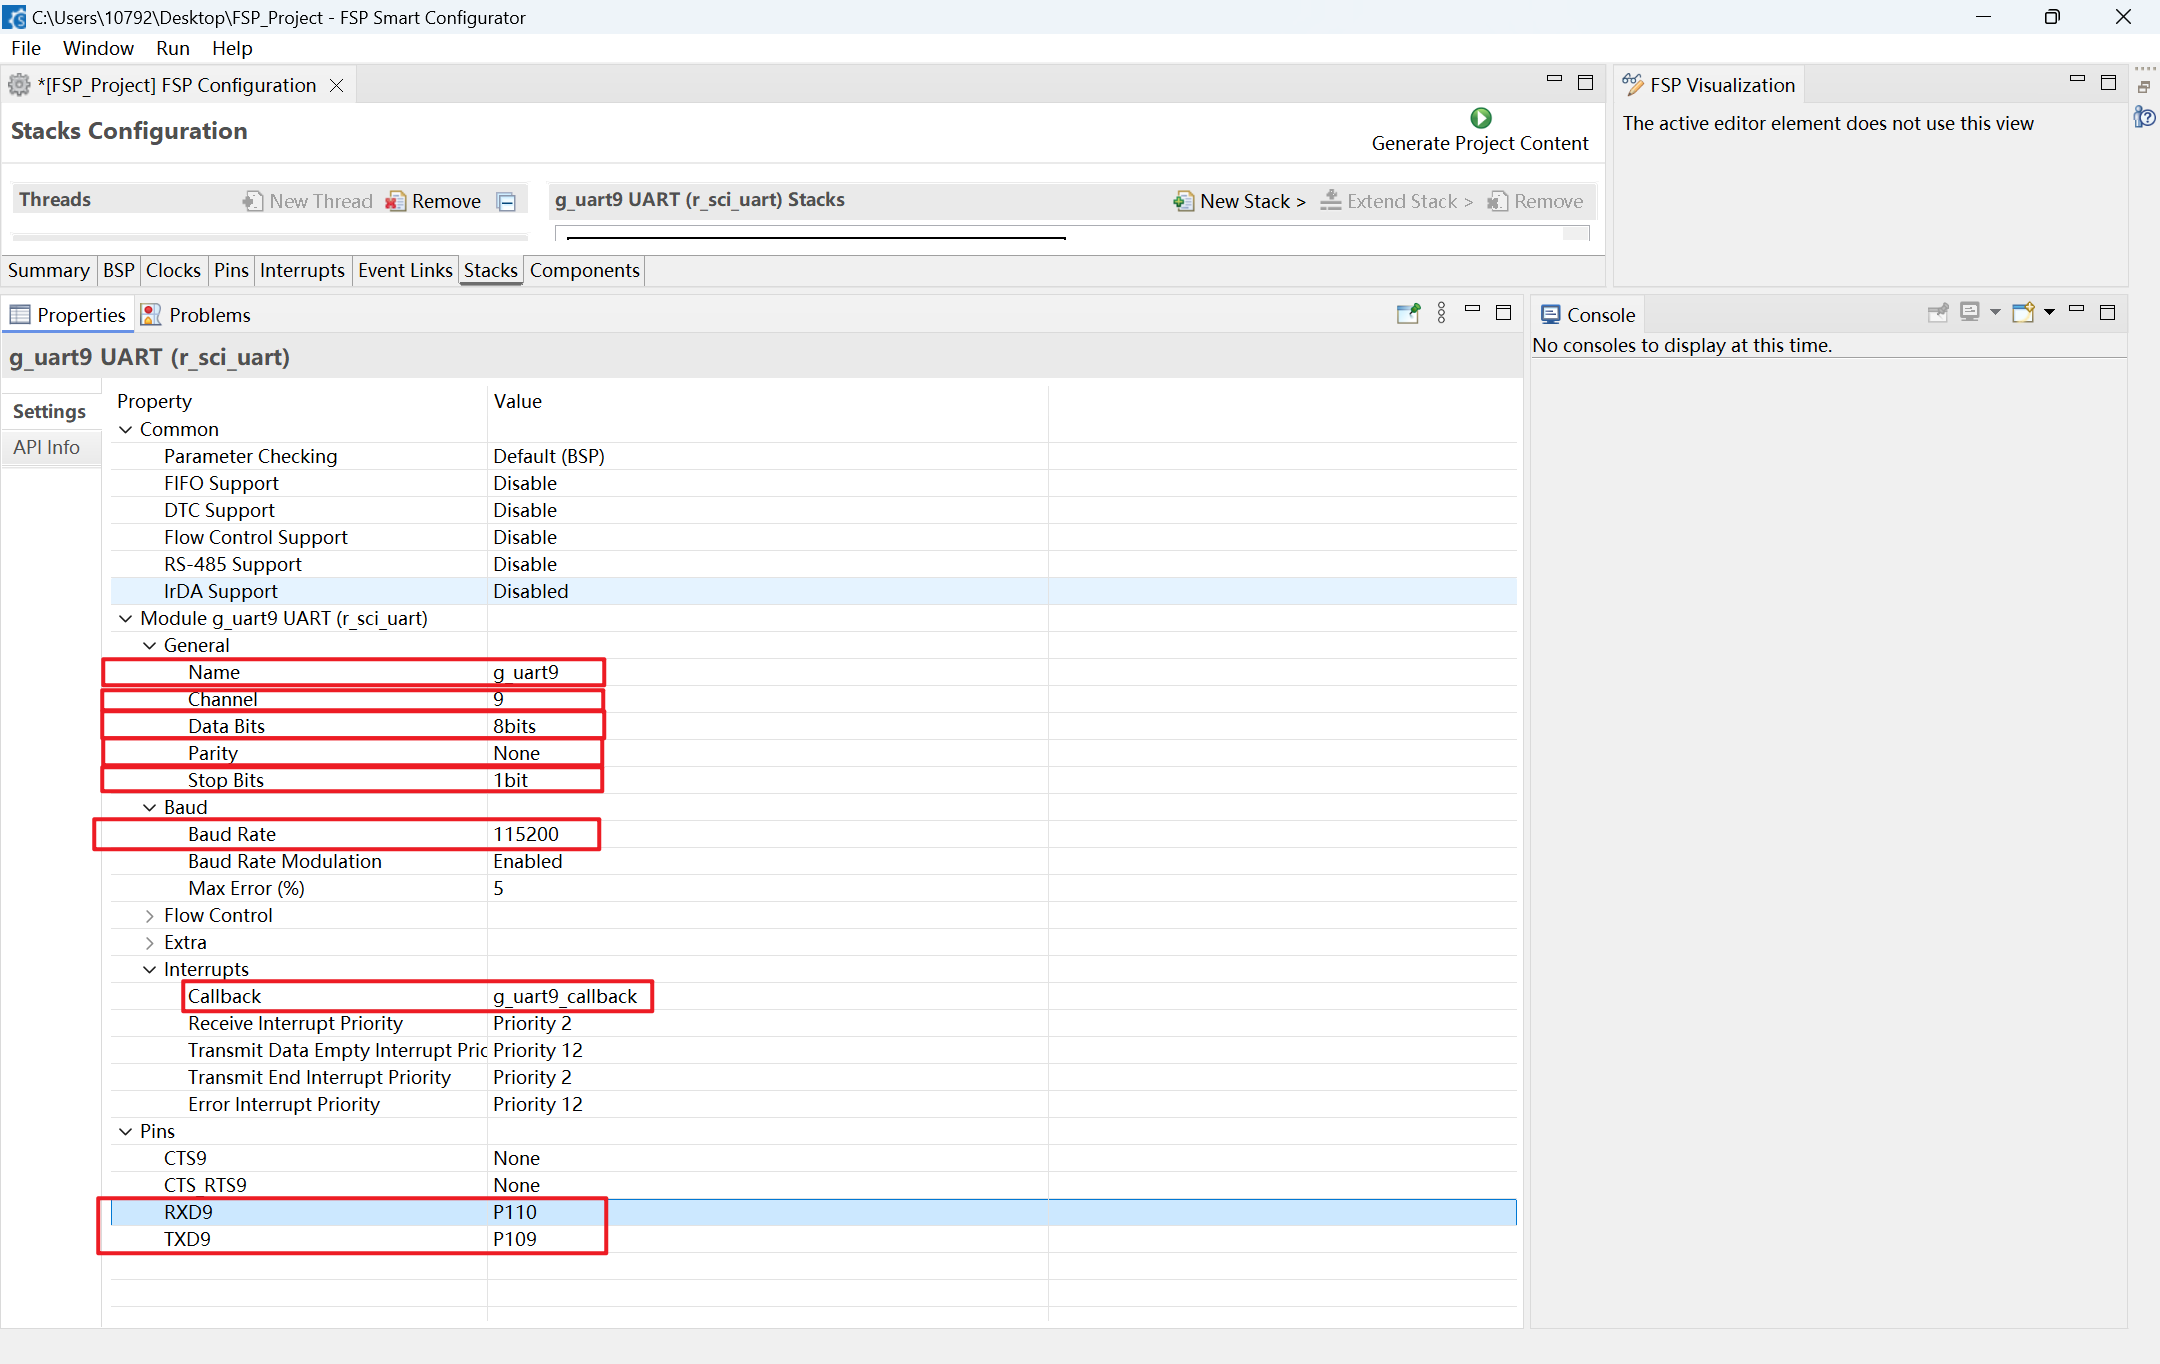2160x1364 pixels.
Task: Open the File menu
Action: 25,48
